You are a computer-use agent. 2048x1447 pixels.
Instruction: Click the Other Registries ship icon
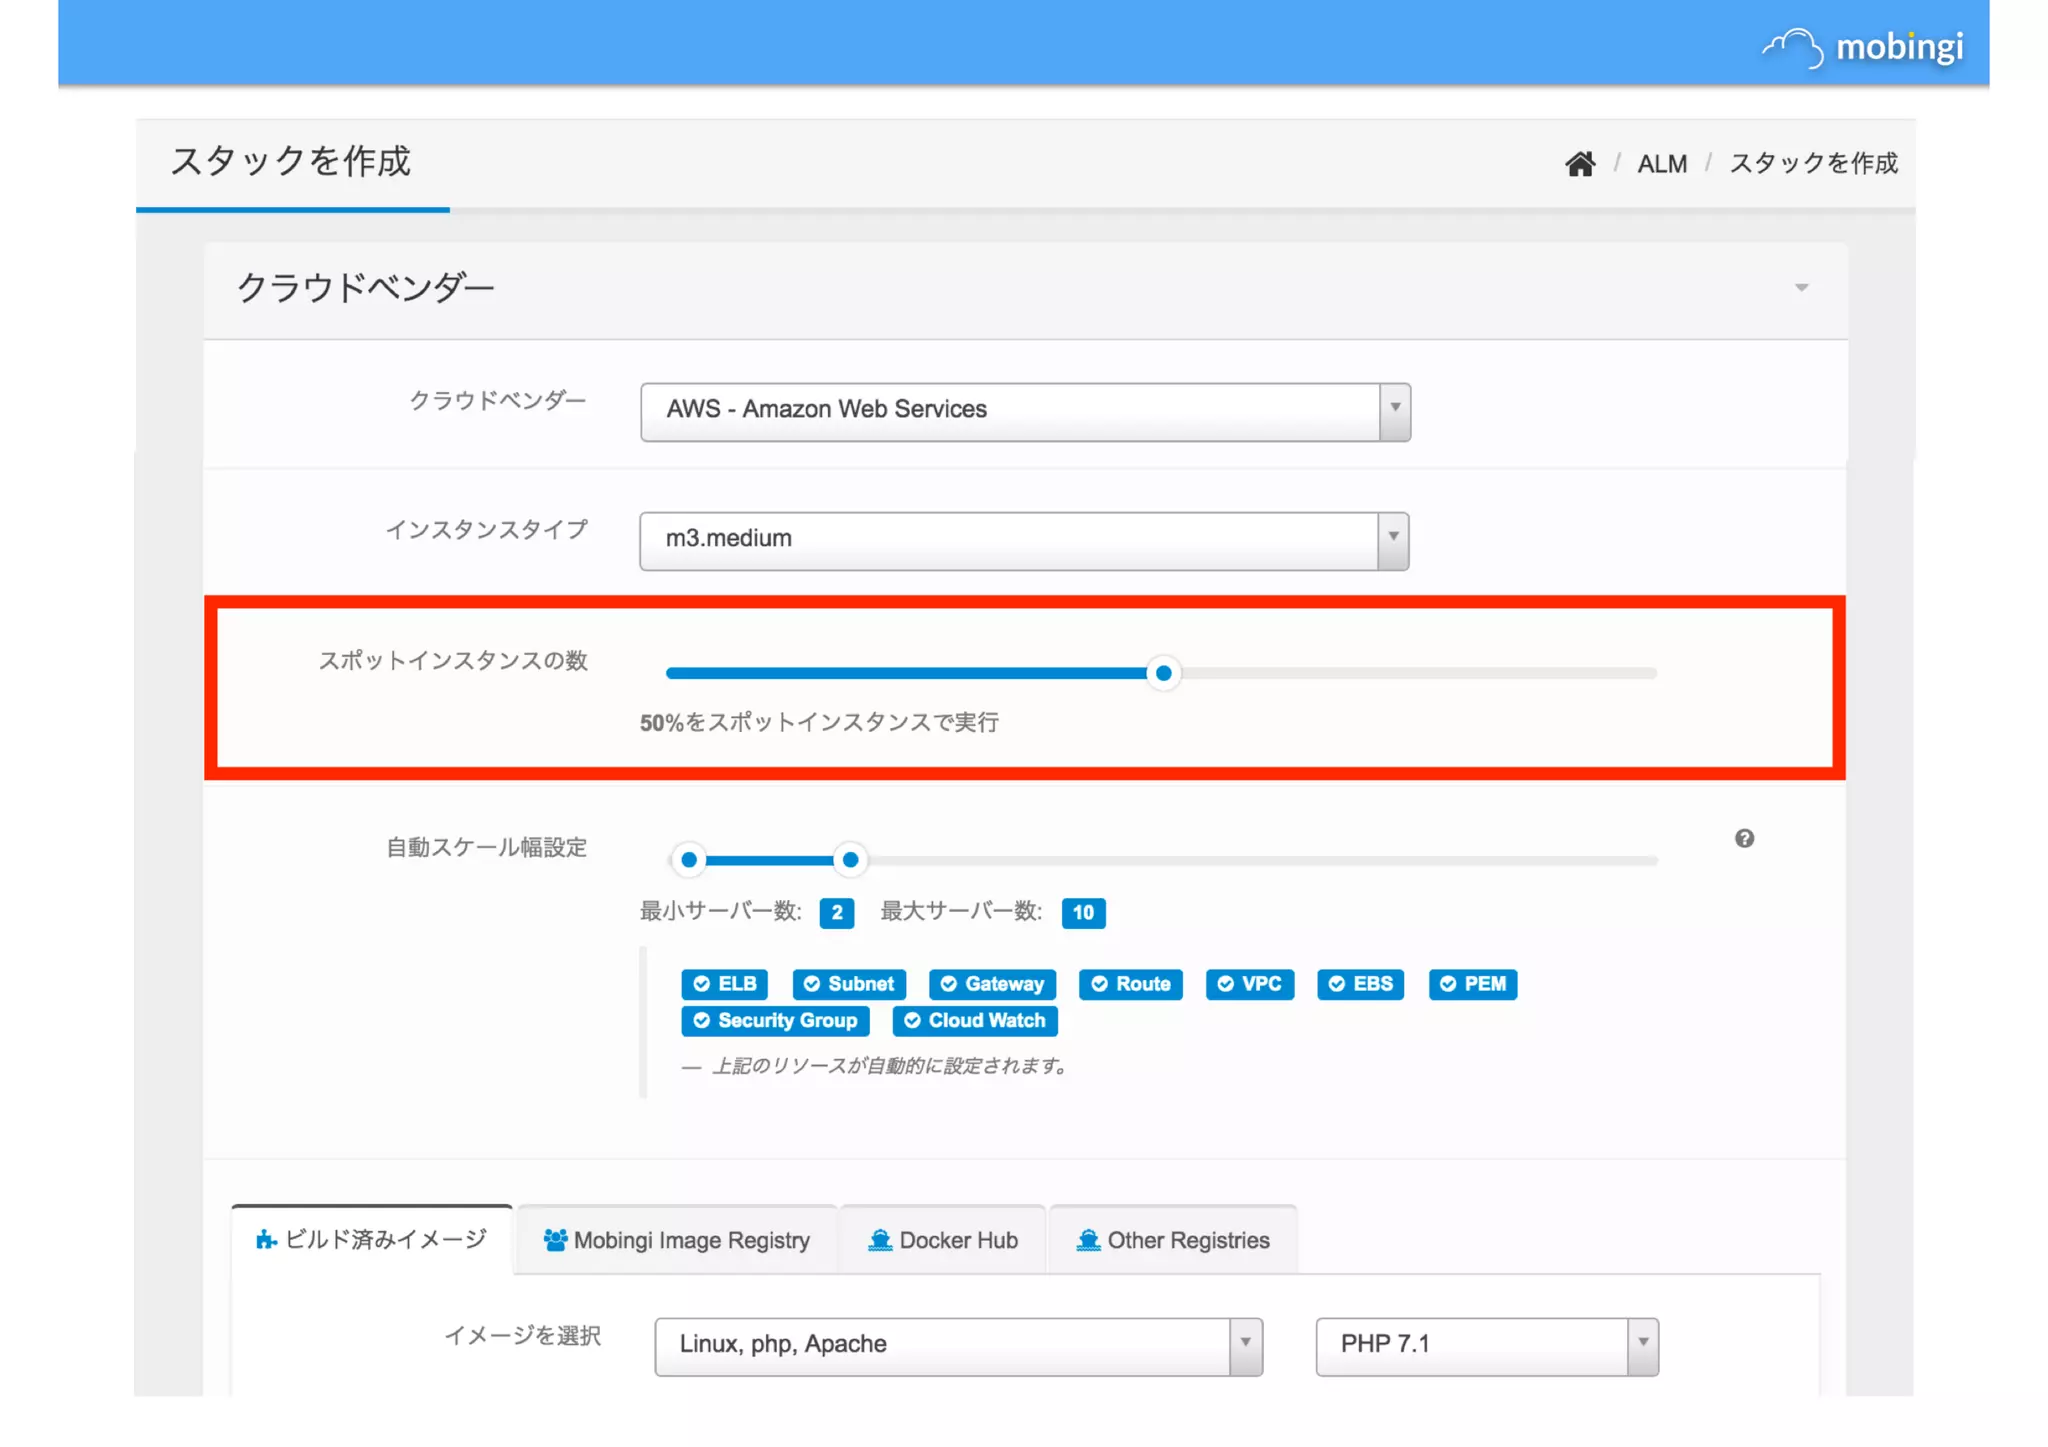click(x=1088, y=1240)
